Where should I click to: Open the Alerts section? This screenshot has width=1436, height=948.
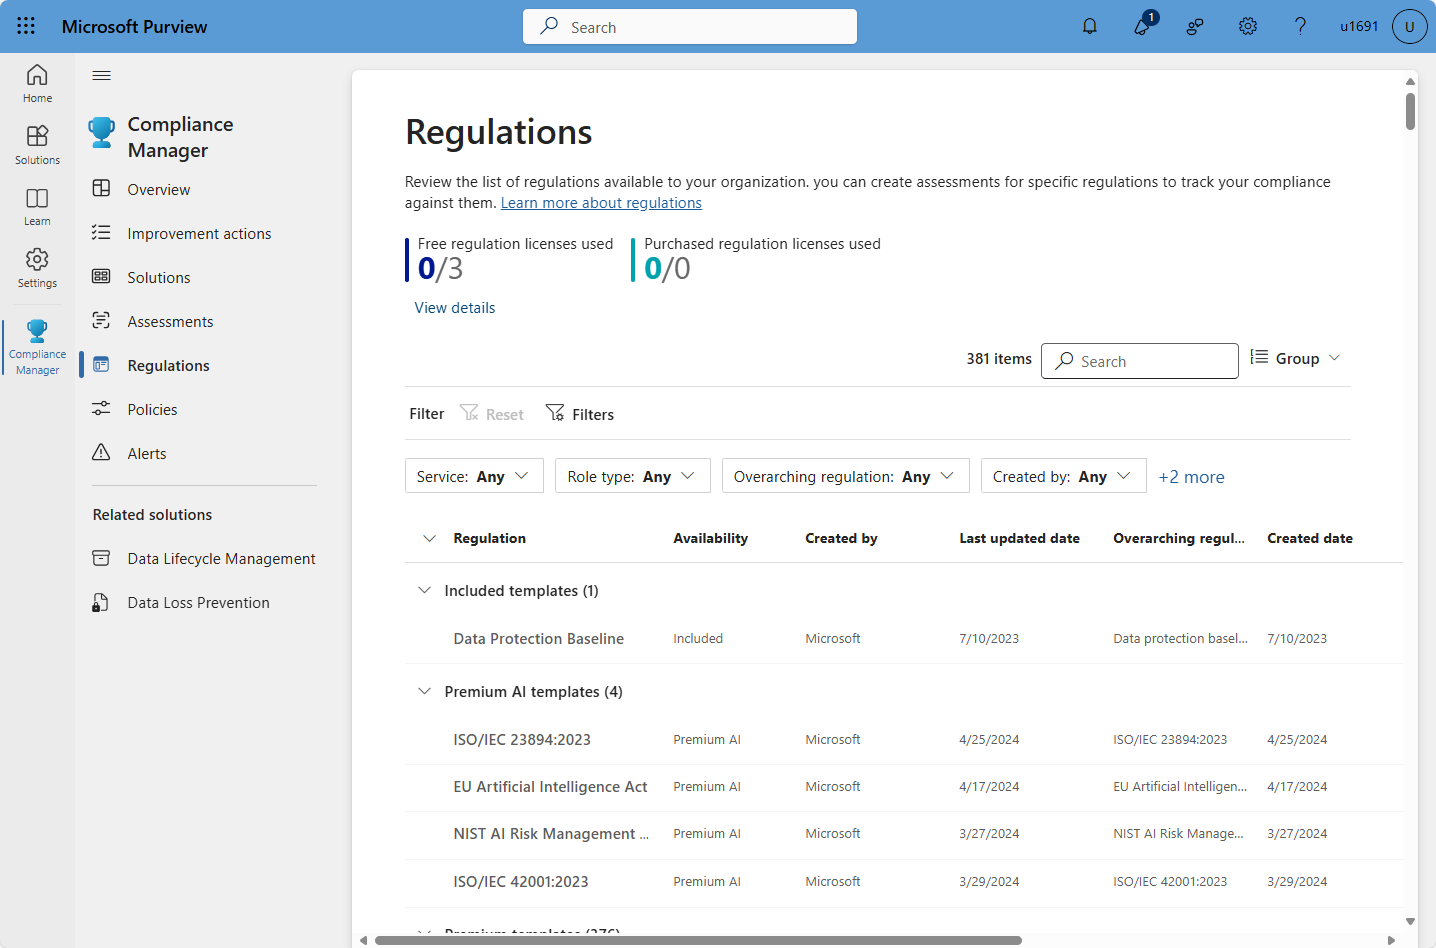146,453
